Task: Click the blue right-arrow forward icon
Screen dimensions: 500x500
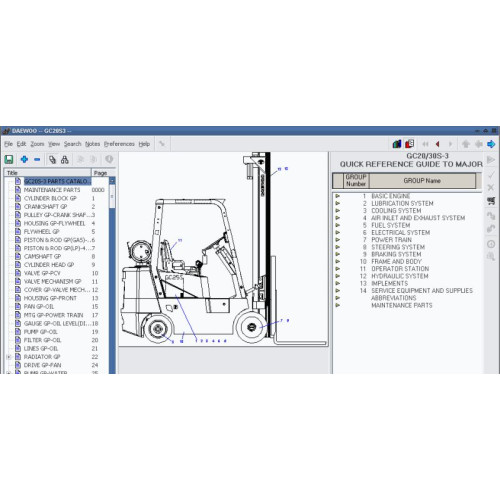Action: point(491,144)
